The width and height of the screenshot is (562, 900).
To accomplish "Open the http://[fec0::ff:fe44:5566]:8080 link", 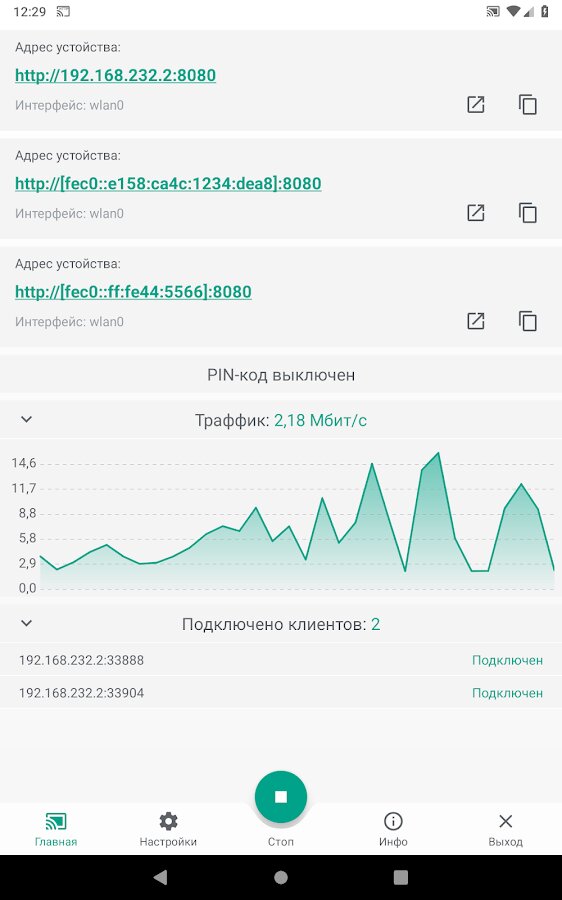I will pyautogui.click(x=133, y=292).
